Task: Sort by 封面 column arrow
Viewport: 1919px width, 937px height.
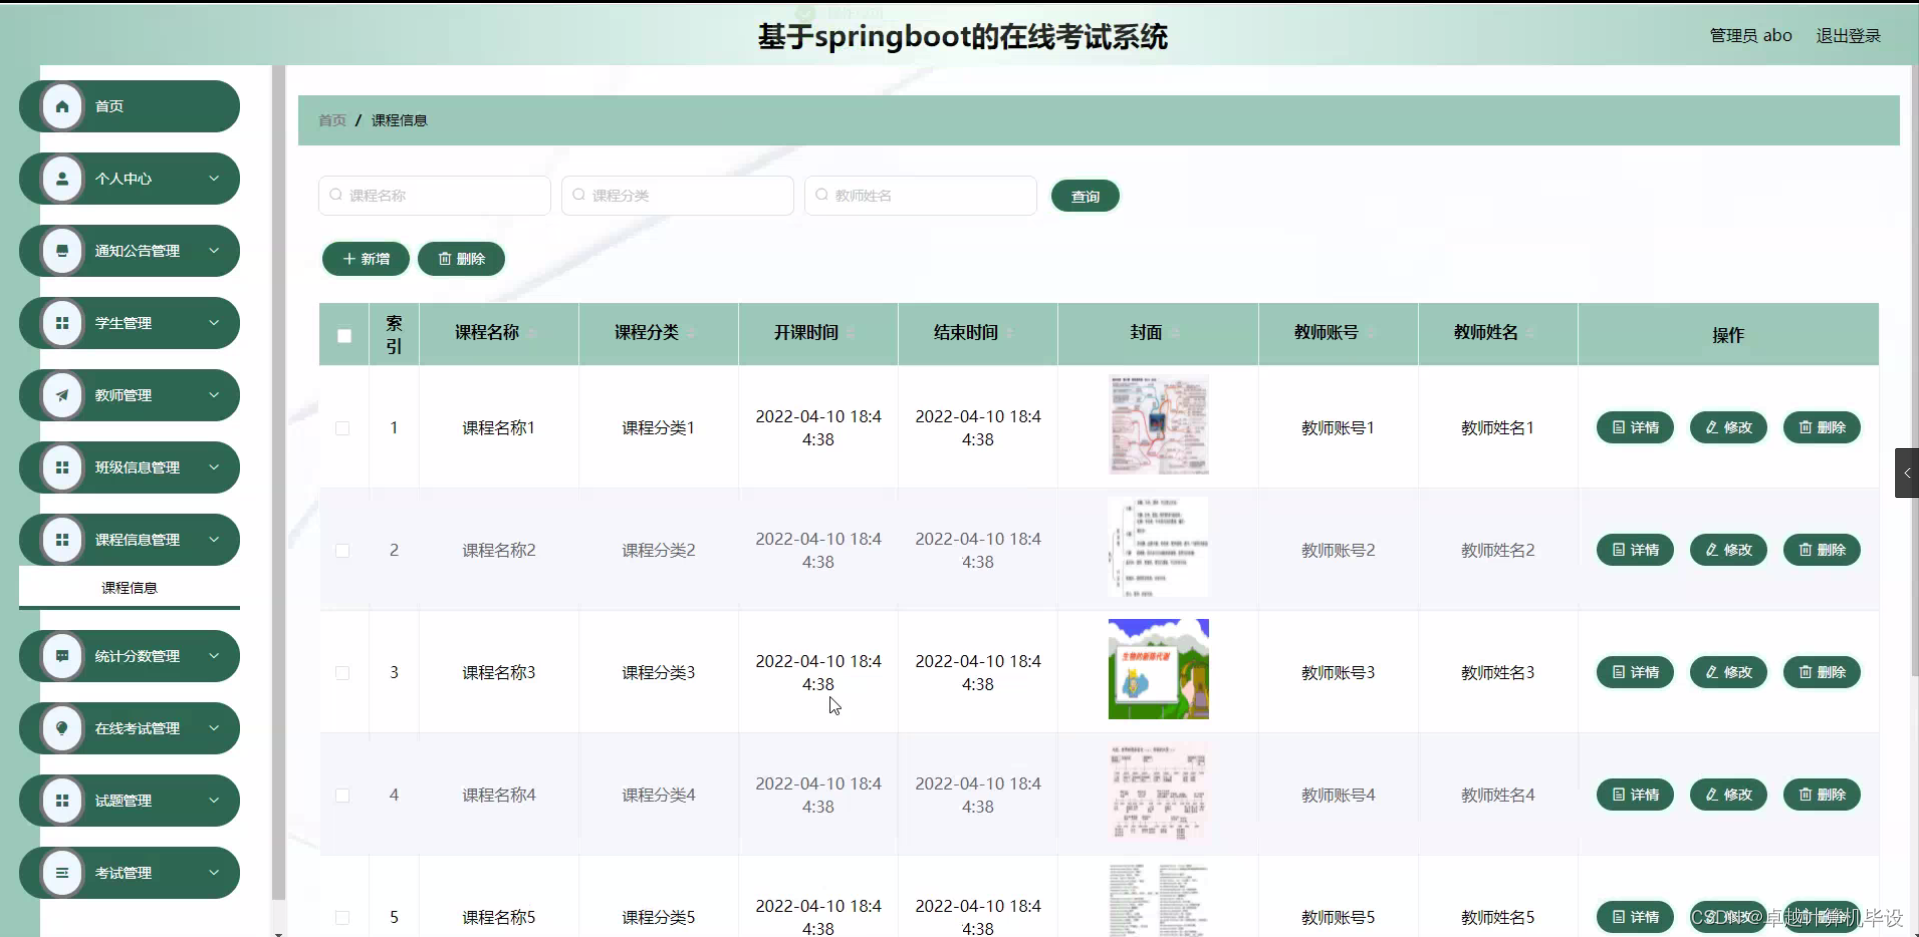Action: click(1175, 333)
